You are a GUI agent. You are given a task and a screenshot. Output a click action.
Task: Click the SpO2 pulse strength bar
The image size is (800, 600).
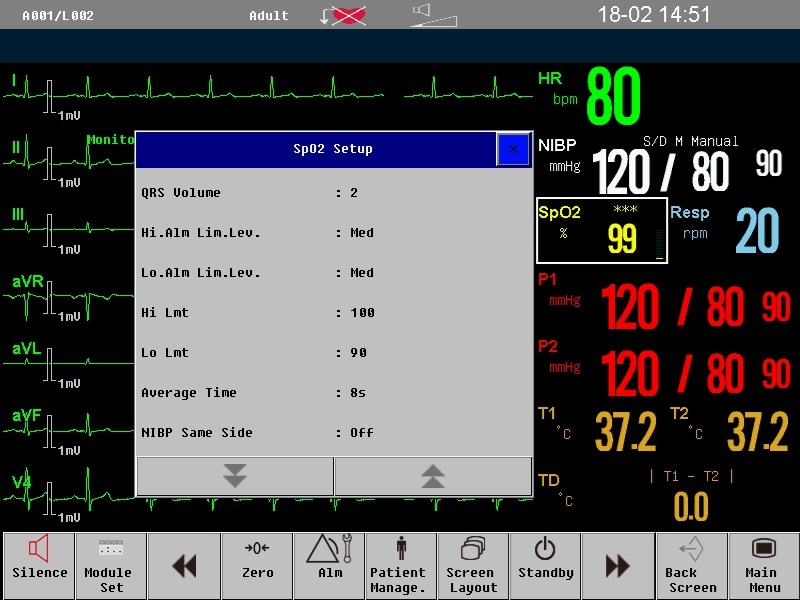tap(659, 244)
